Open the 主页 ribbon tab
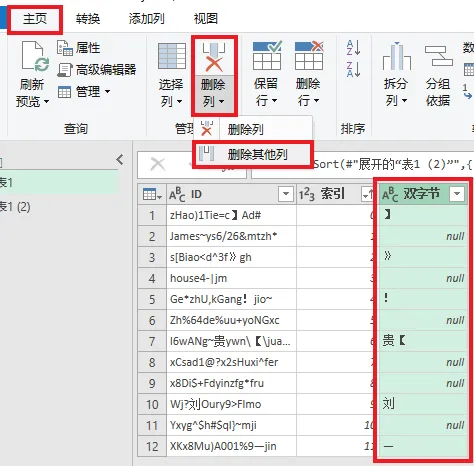 pos(35,19)
